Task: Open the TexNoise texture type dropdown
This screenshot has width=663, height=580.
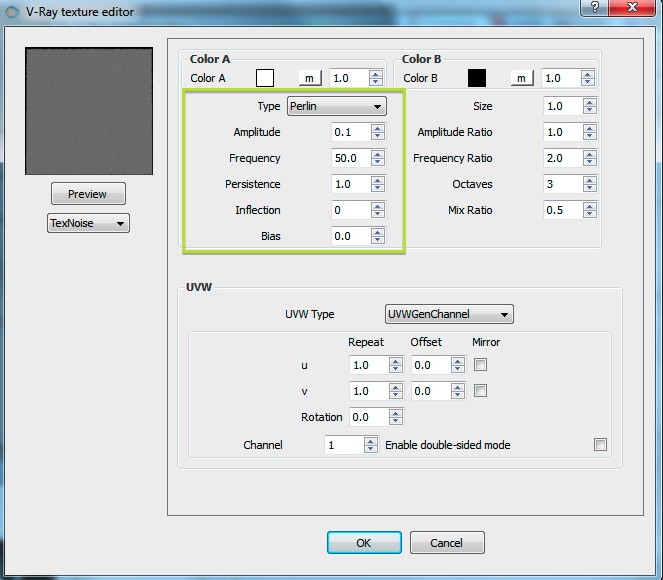Action: tap(88, 223)
